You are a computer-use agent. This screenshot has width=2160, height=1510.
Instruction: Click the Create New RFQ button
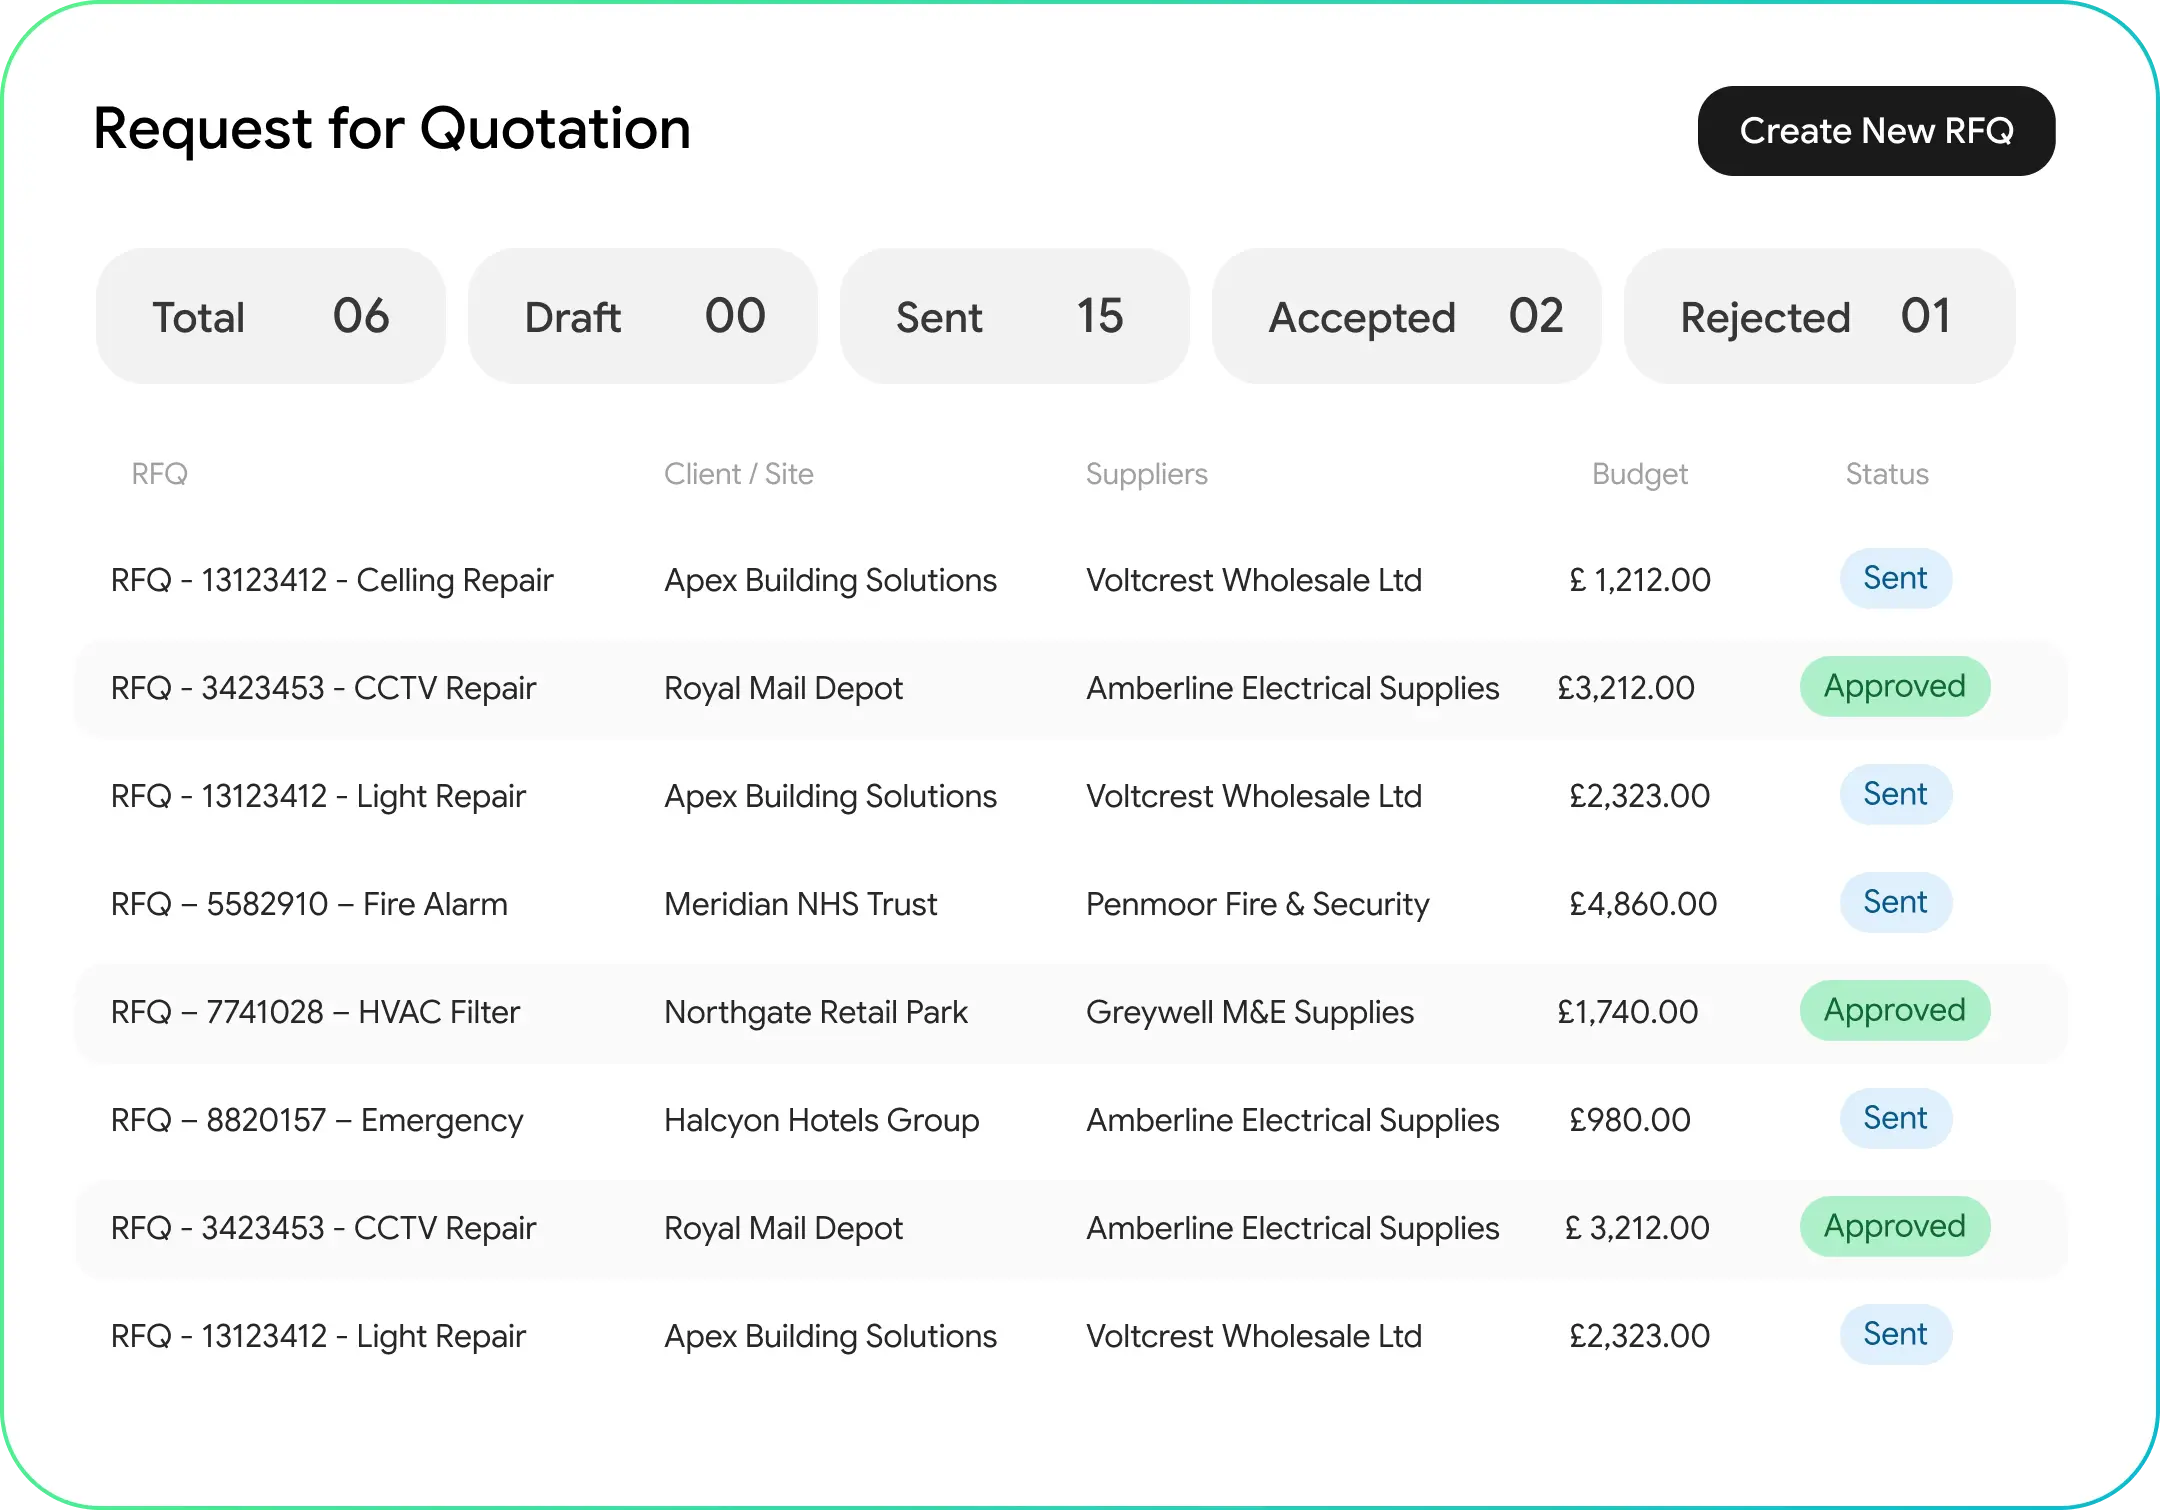click(1876, 131)
